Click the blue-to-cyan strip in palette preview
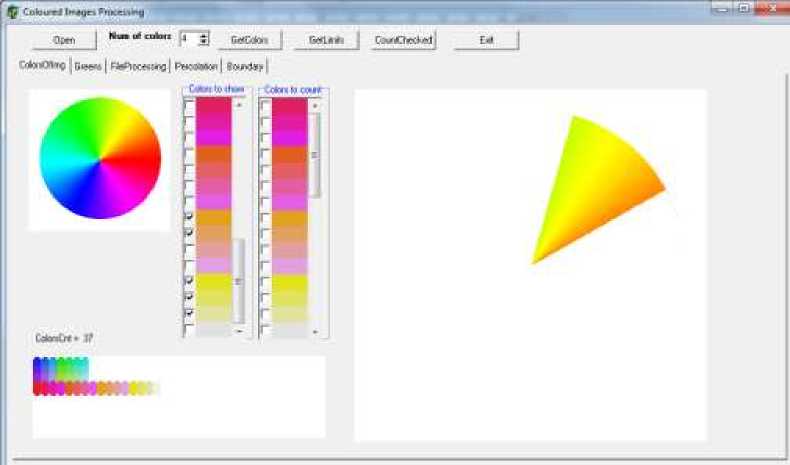Image resolution: width=790 pixels, height=465 pixels. click(x=61, y=369)
